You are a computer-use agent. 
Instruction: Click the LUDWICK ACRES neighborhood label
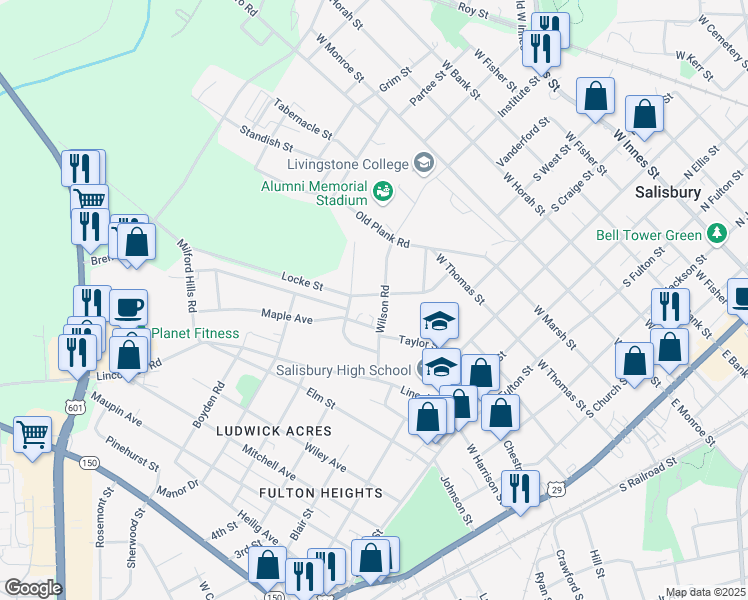[x=274, y=431]
